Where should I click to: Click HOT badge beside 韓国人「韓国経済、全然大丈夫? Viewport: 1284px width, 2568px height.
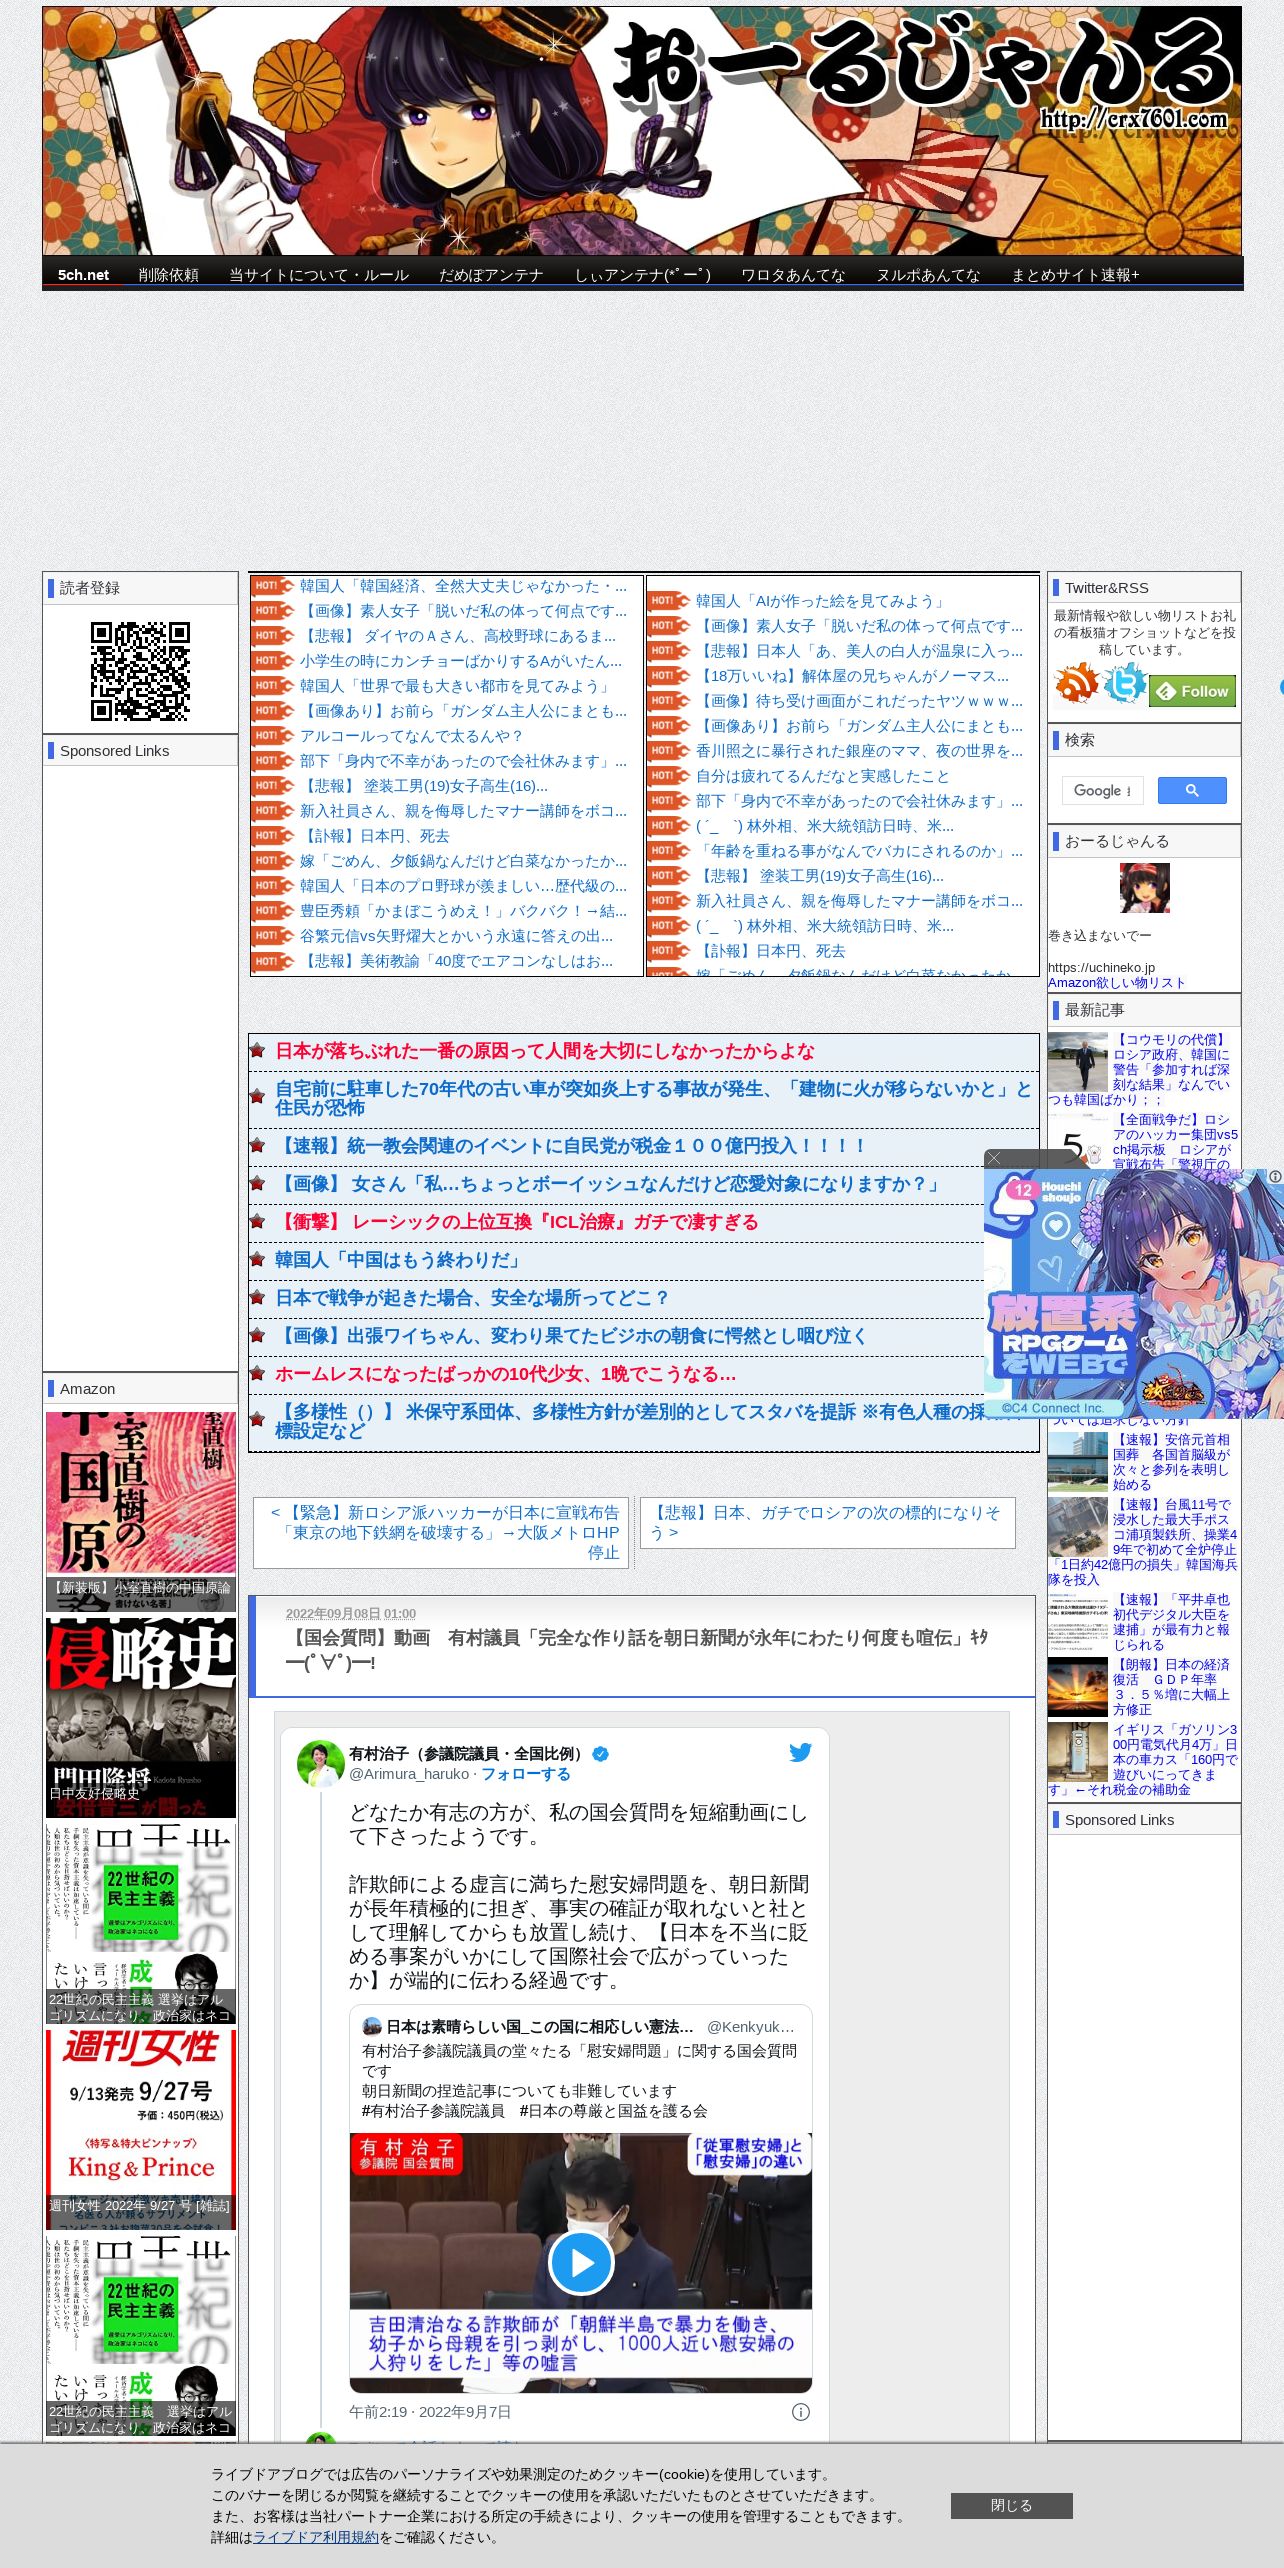click(x=272, y=586)
